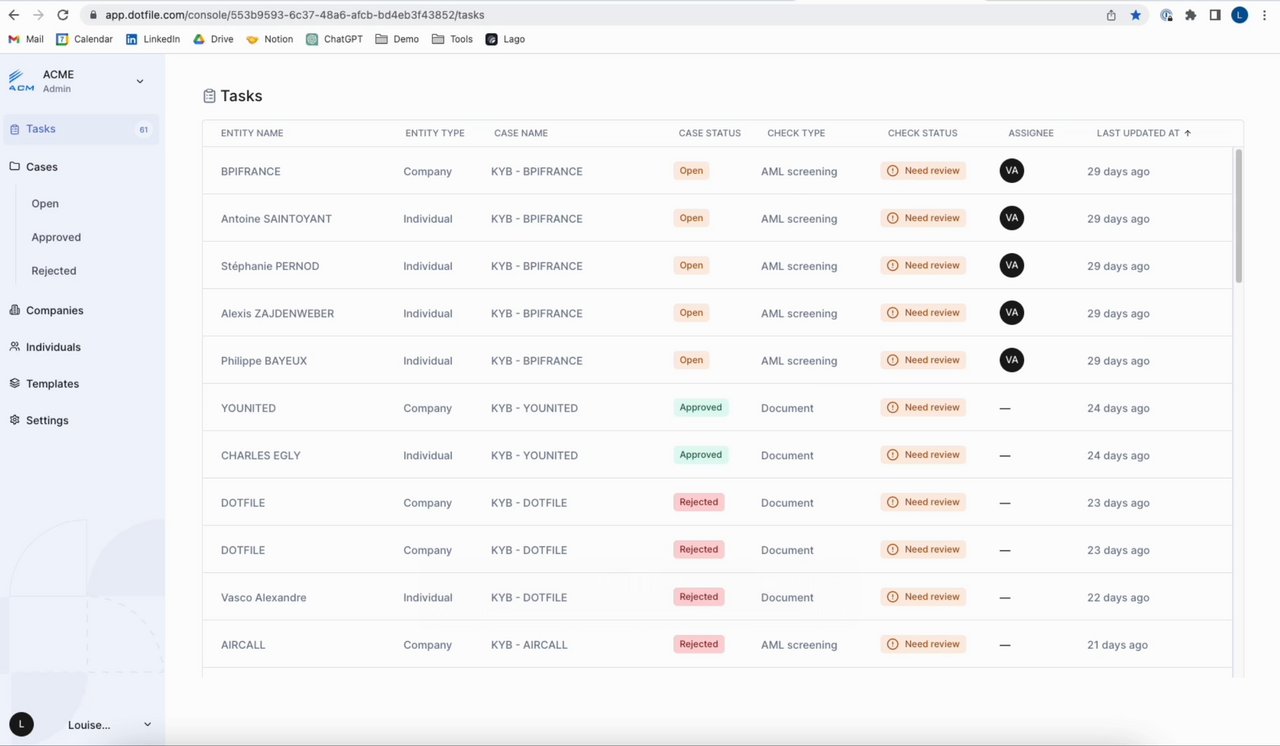Open the Lago bookmark
Screen dimensions: 1280x746
[x=505, y=39]
